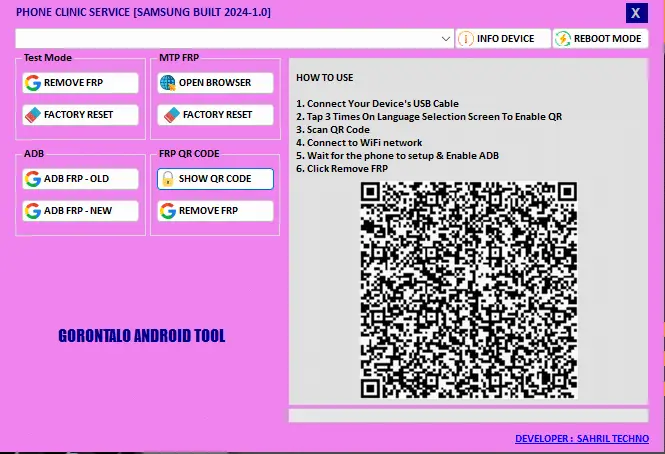Viewport: 665px width, 454px height.
Task: Click the 'FACTORY RESET' label in Test Mode
Action: pyautogui.click(x=78, y=115)
